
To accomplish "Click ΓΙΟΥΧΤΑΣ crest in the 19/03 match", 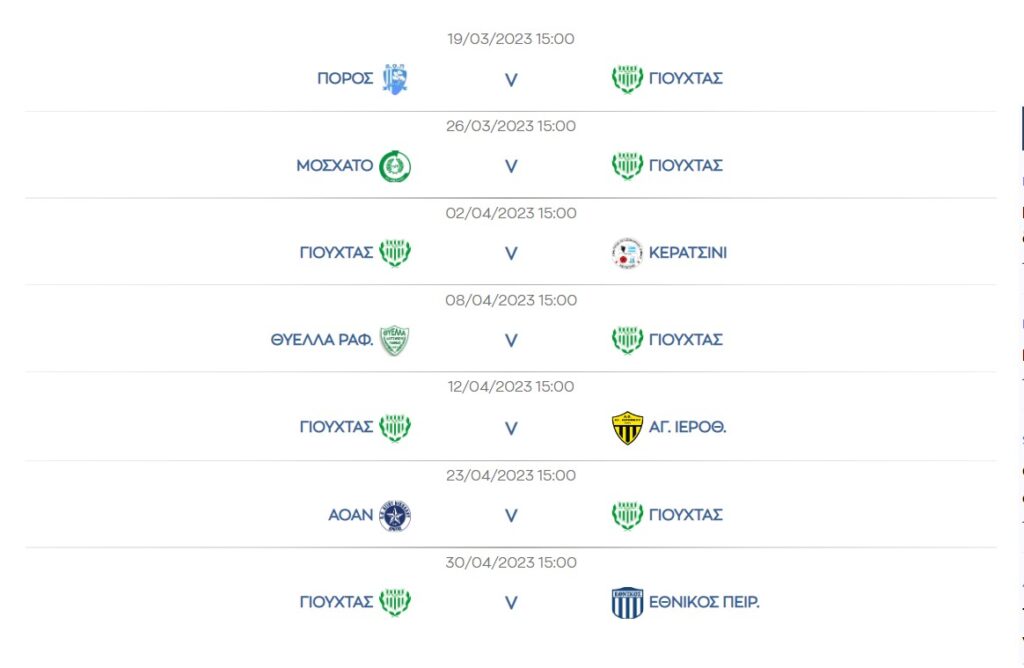I will [x=627, y=79].
